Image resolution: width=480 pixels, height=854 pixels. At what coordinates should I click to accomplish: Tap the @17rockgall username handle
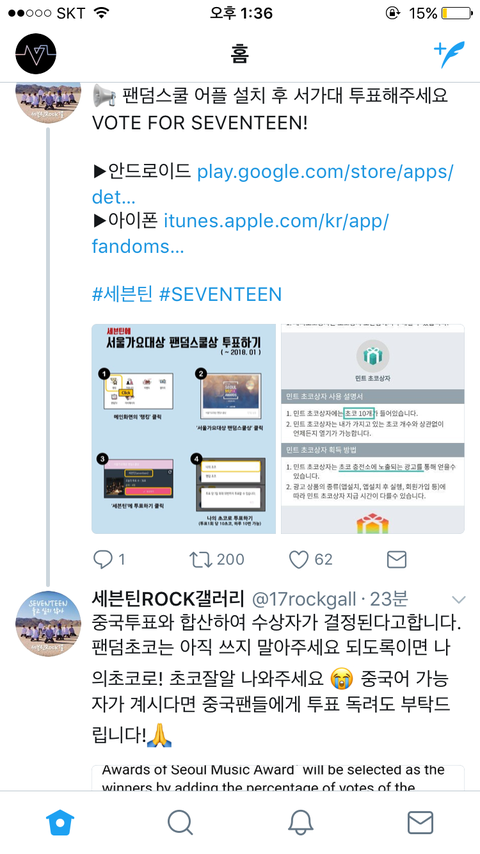(303, 599)
